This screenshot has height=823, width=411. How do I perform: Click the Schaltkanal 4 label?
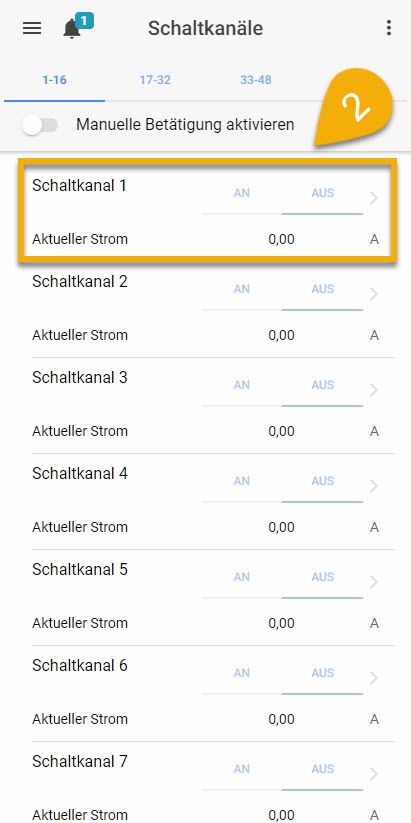tap(79, 473)
